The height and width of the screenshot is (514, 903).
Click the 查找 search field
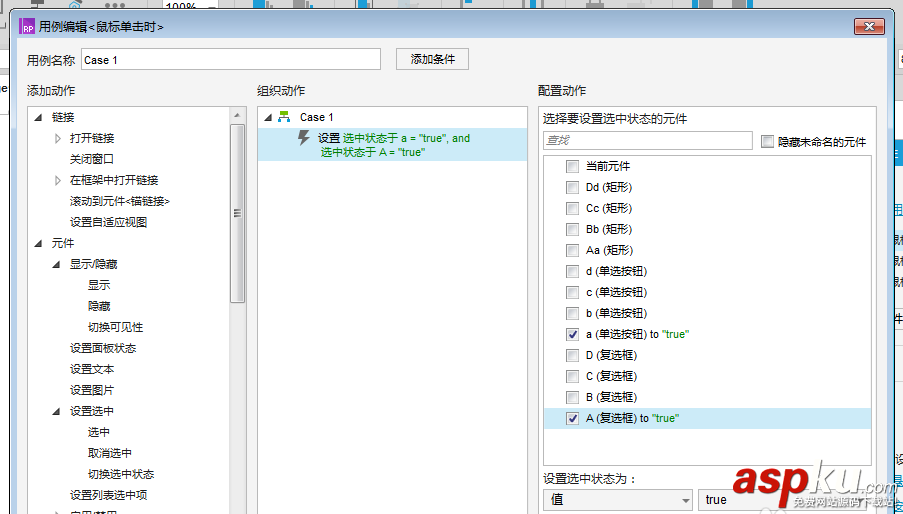tap(648, 140)
